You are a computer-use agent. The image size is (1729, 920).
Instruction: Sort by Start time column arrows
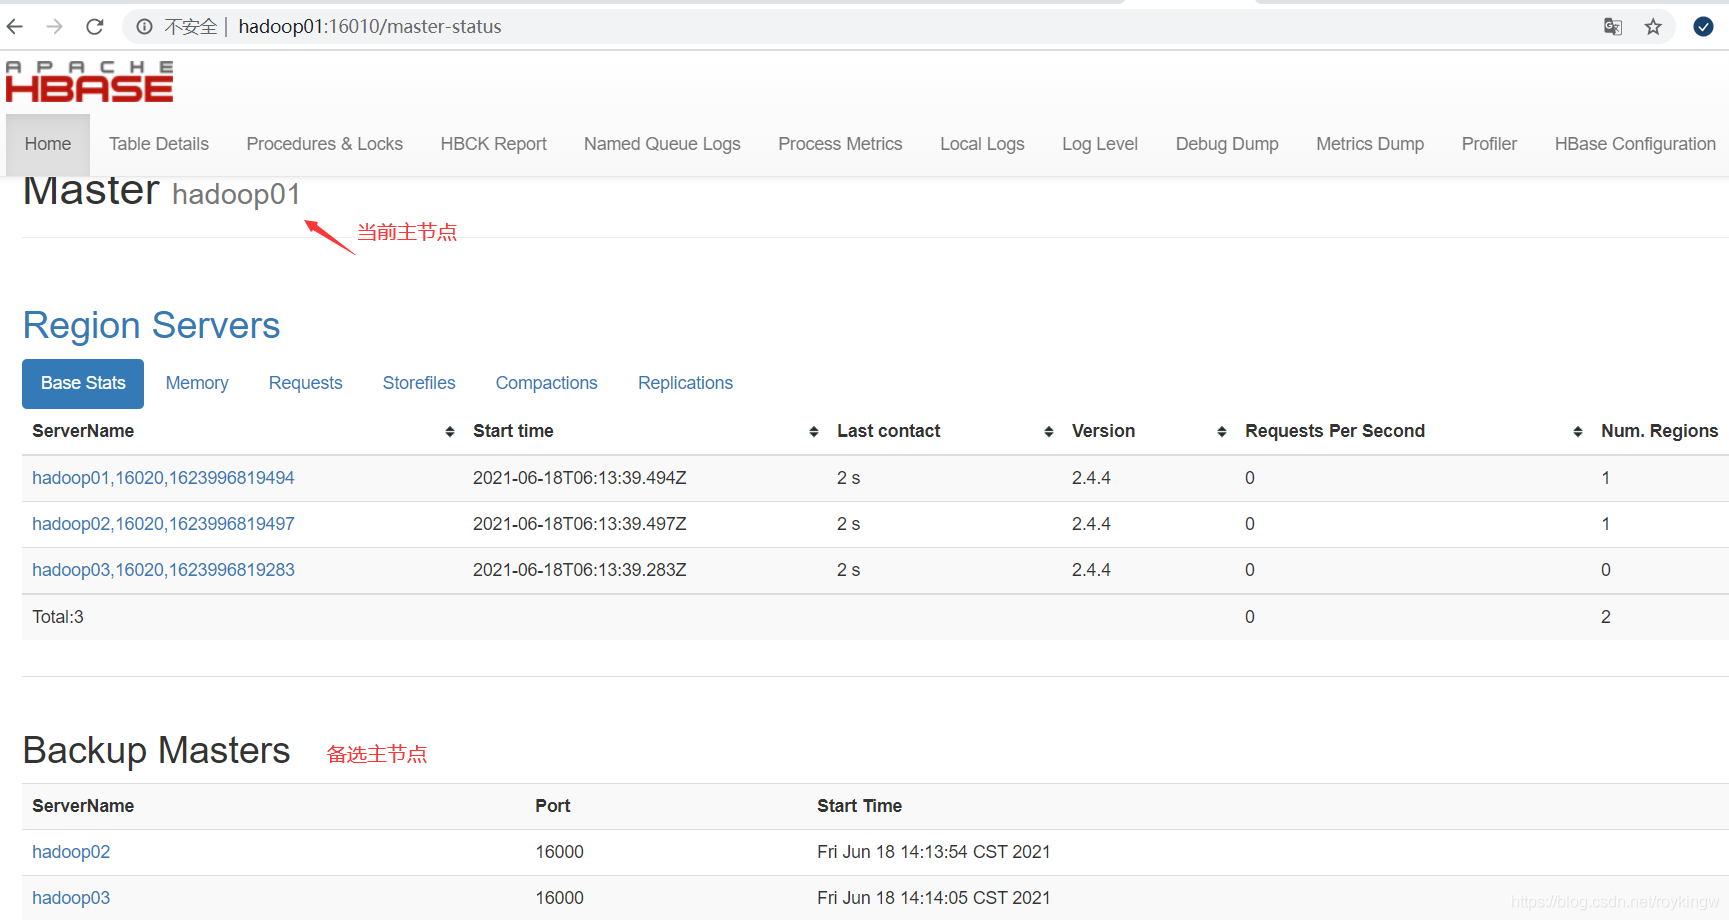click(x=814, y=431)
